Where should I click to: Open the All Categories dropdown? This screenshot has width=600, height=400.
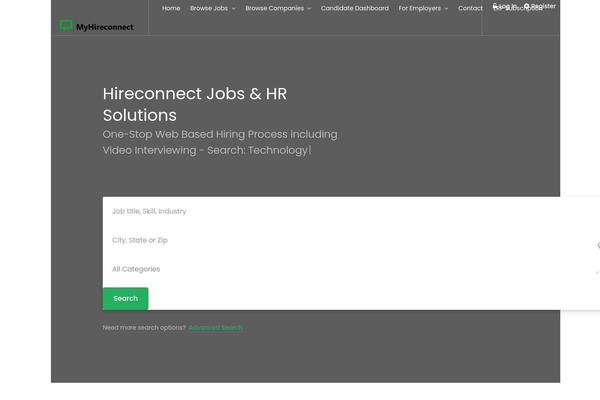pyautogui.click(x=351, y=269)
